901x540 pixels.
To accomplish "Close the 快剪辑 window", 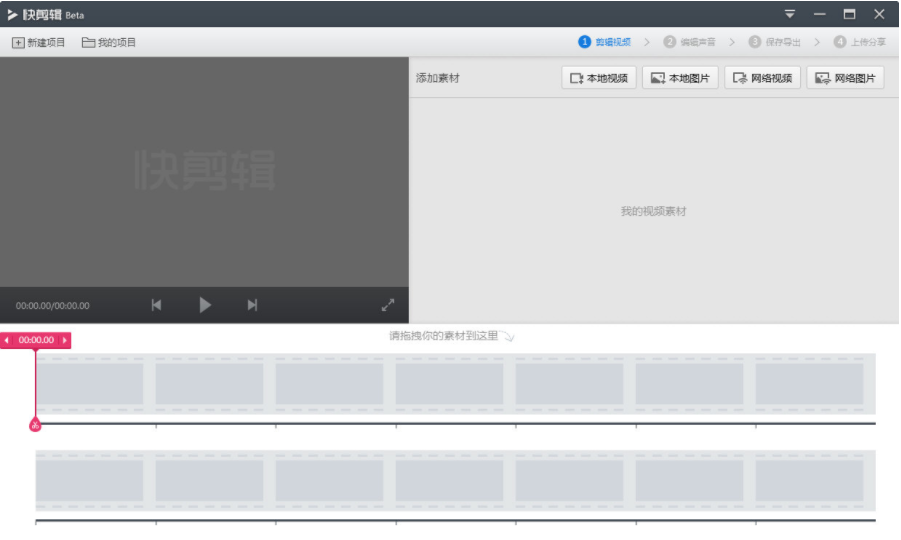I will coord(879,14).
